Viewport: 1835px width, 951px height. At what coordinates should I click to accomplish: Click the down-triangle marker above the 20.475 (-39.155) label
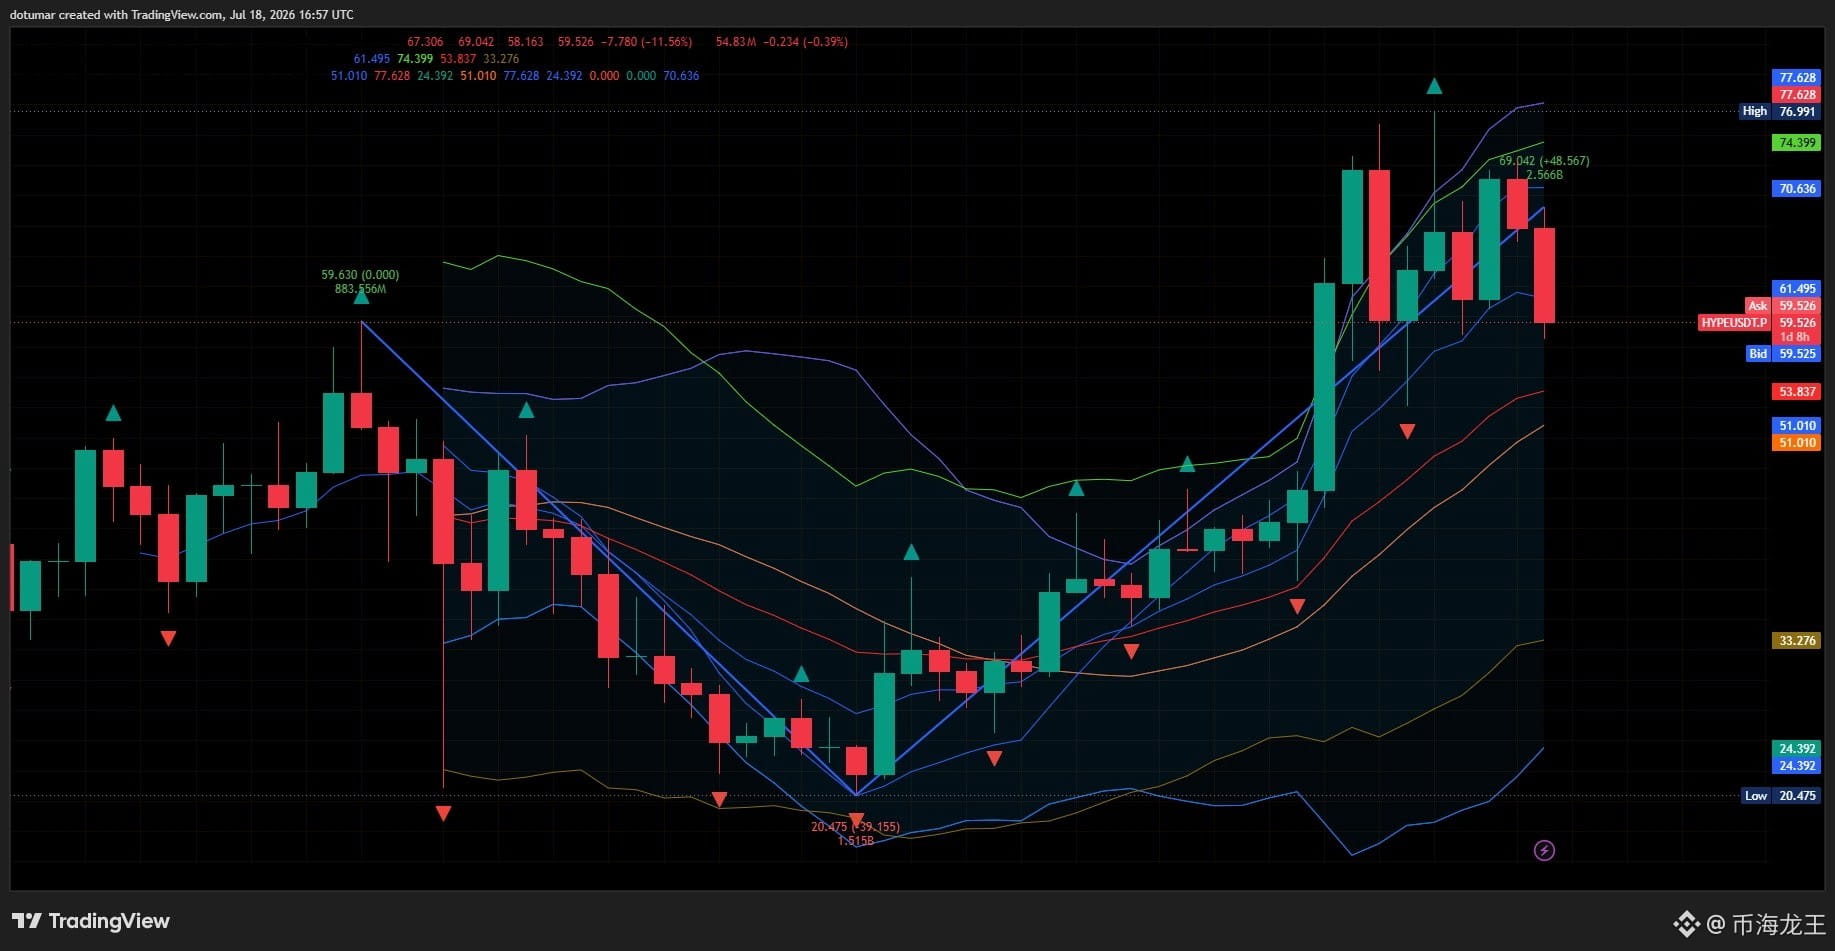(856, 820)
